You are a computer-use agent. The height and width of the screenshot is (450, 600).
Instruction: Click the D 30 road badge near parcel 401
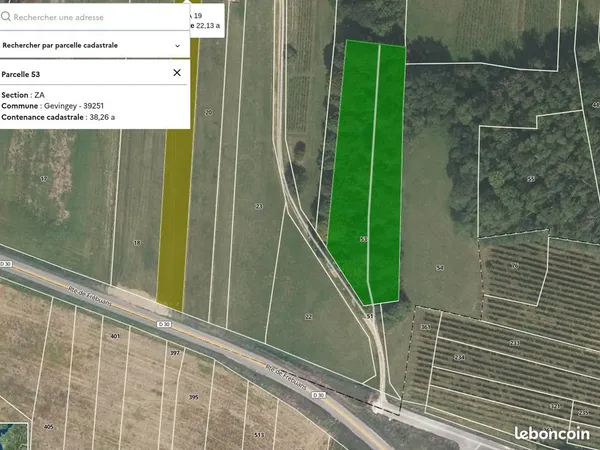pyautogui.click(x=164, y=324)
